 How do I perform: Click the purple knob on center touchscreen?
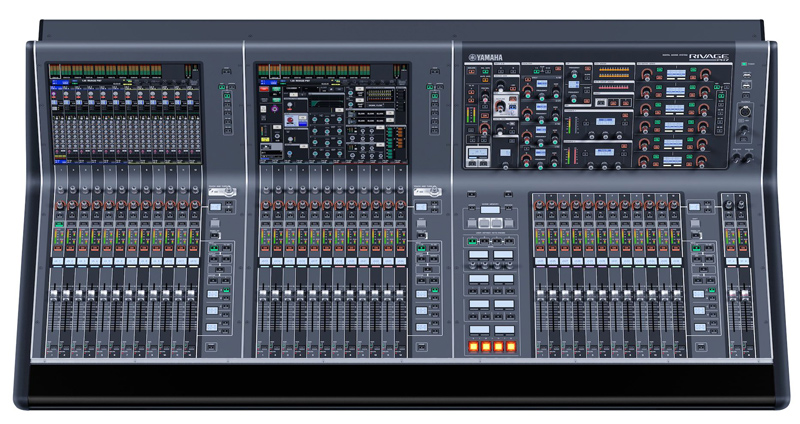click(275, 110)
